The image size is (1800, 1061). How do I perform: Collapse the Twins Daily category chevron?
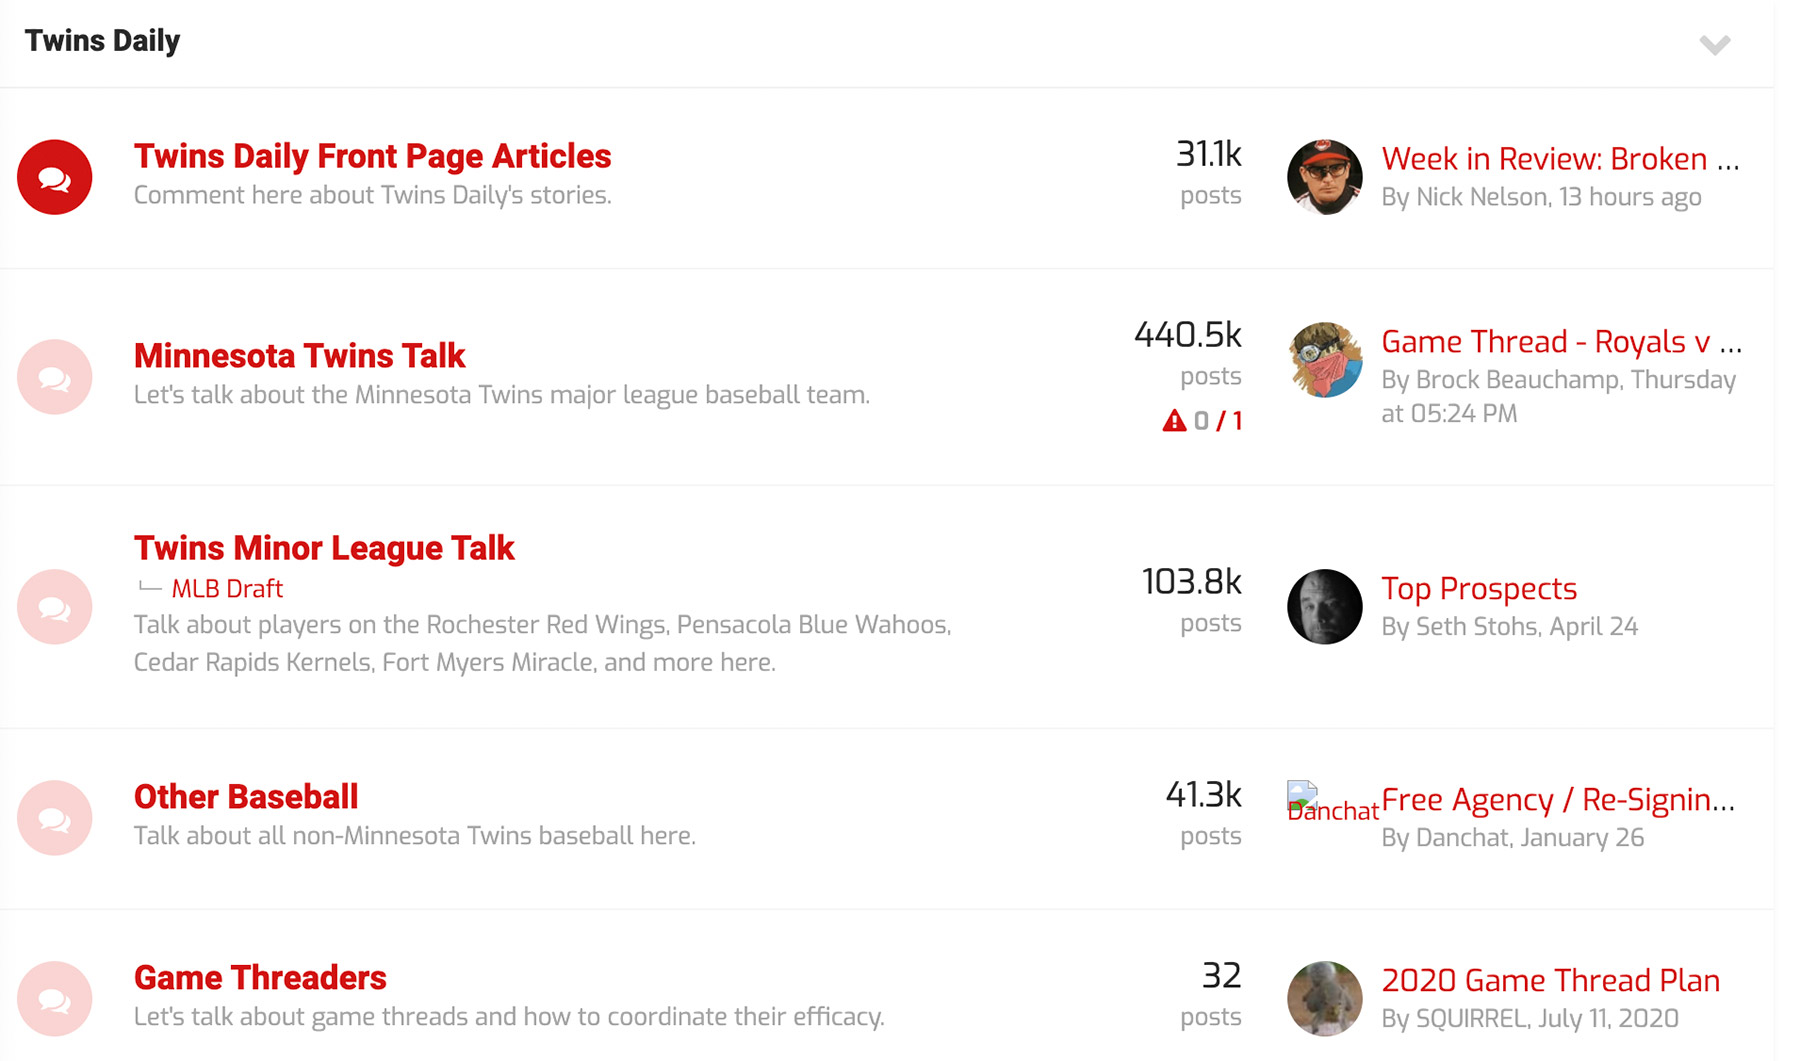(1715, 44)
